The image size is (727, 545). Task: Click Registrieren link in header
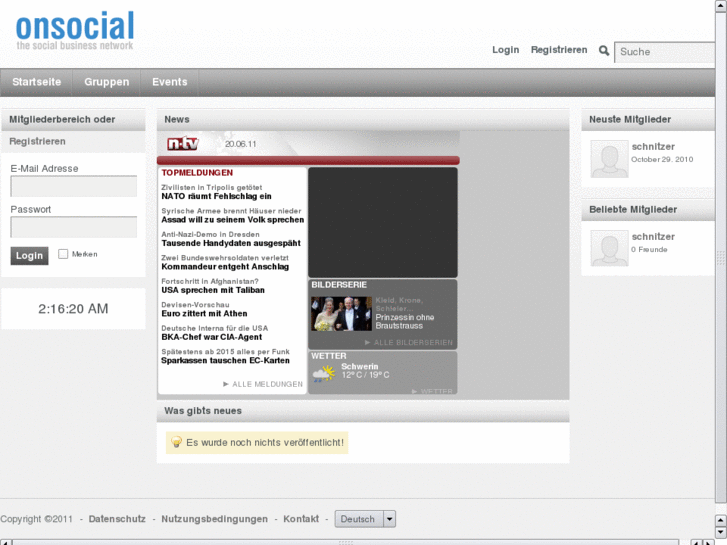[559, 50]
